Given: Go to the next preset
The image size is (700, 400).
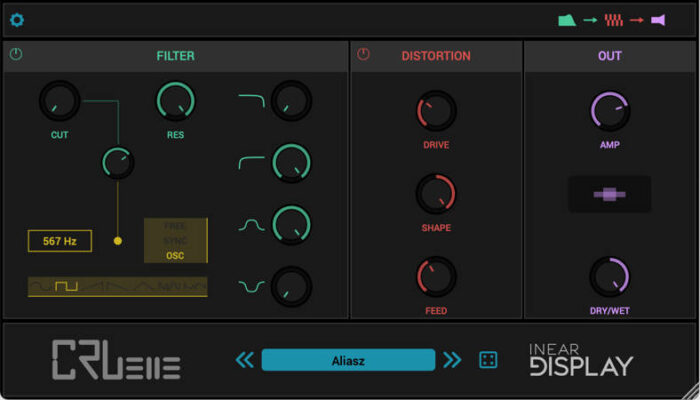Looking at the screenshot, I should point(452,360).
